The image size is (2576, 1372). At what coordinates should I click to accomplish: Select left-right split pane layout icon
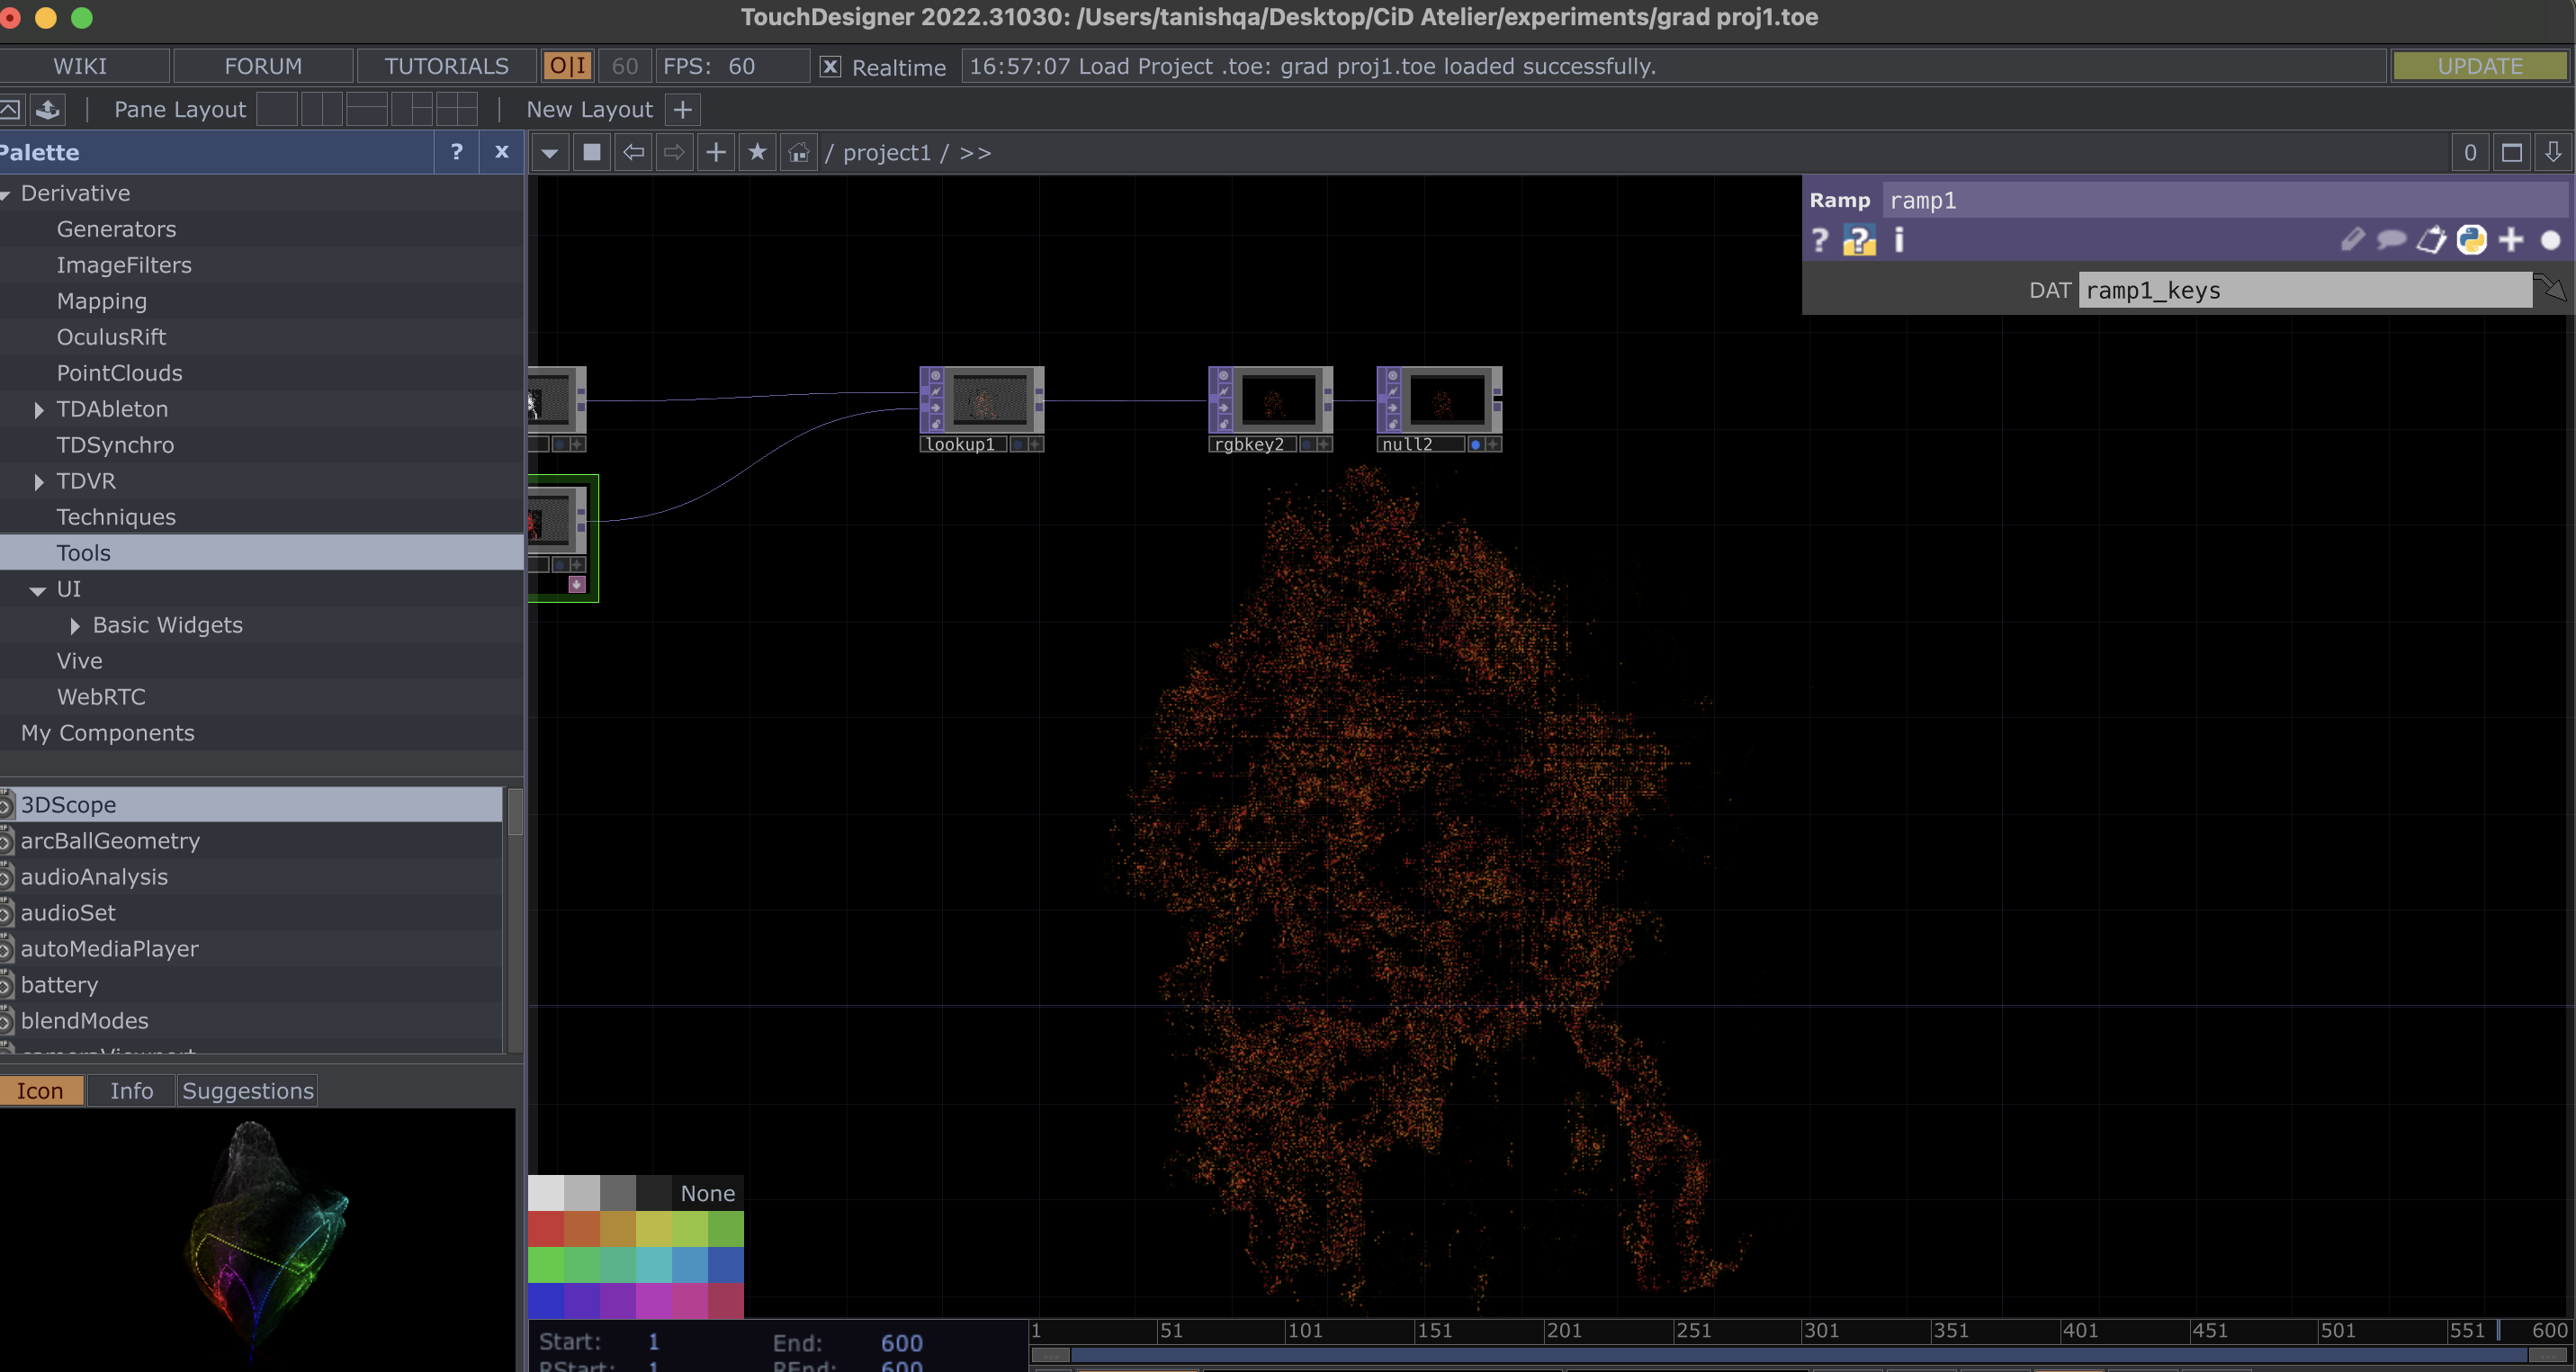(x=322, y=109)
